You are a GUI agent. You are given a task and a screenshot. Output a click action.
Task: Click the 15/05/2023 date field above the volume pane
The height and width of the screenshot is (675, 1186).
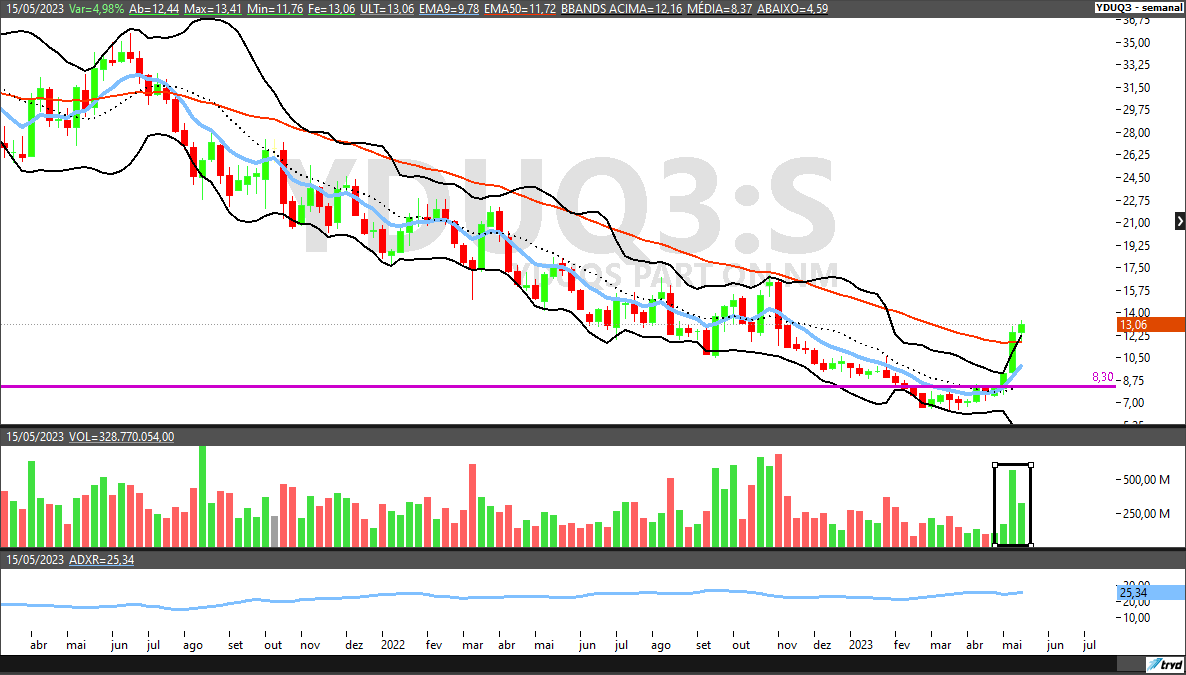coord(38,436)
